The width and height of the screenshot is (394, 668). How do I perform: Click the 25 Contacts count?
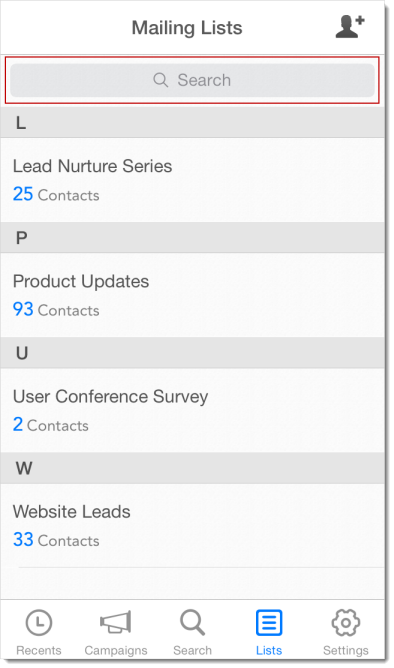(56, 195)
